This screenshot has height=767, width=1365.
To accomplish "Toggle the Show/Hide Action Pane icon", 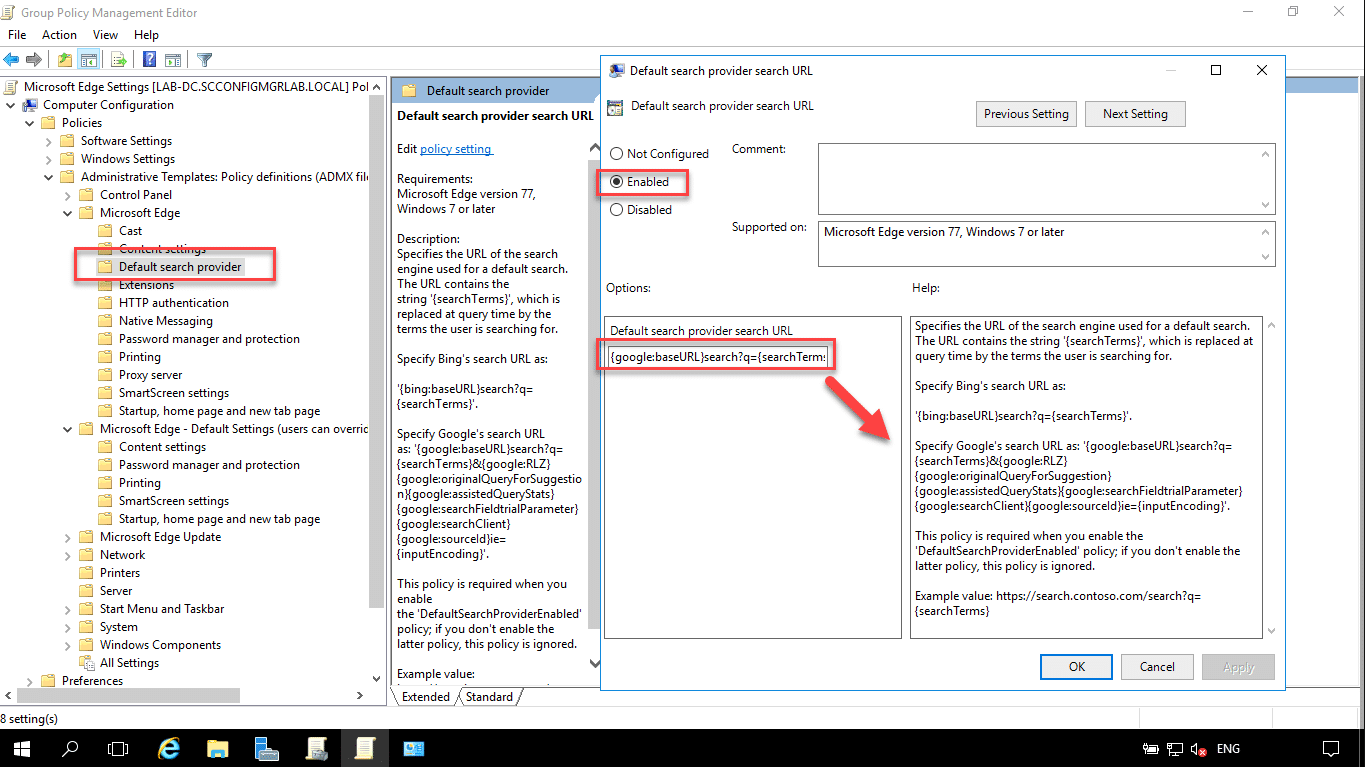I will point(172,59).
